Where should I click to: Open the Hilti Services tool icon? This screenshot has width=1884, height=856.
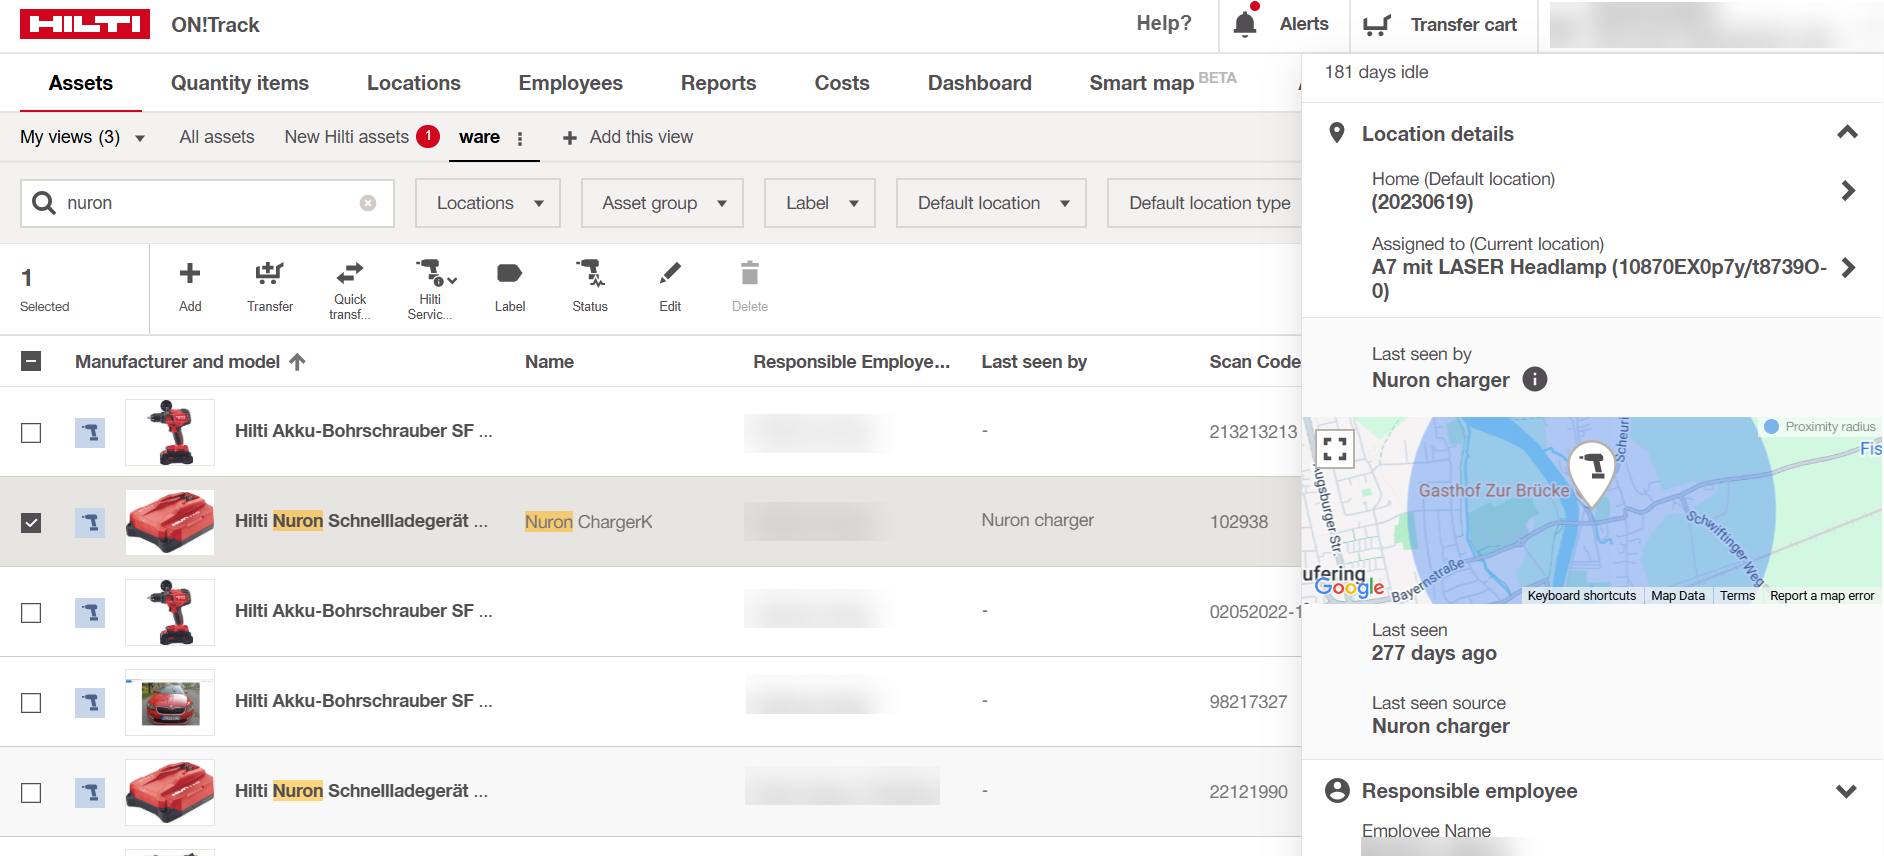coord(431,273)
